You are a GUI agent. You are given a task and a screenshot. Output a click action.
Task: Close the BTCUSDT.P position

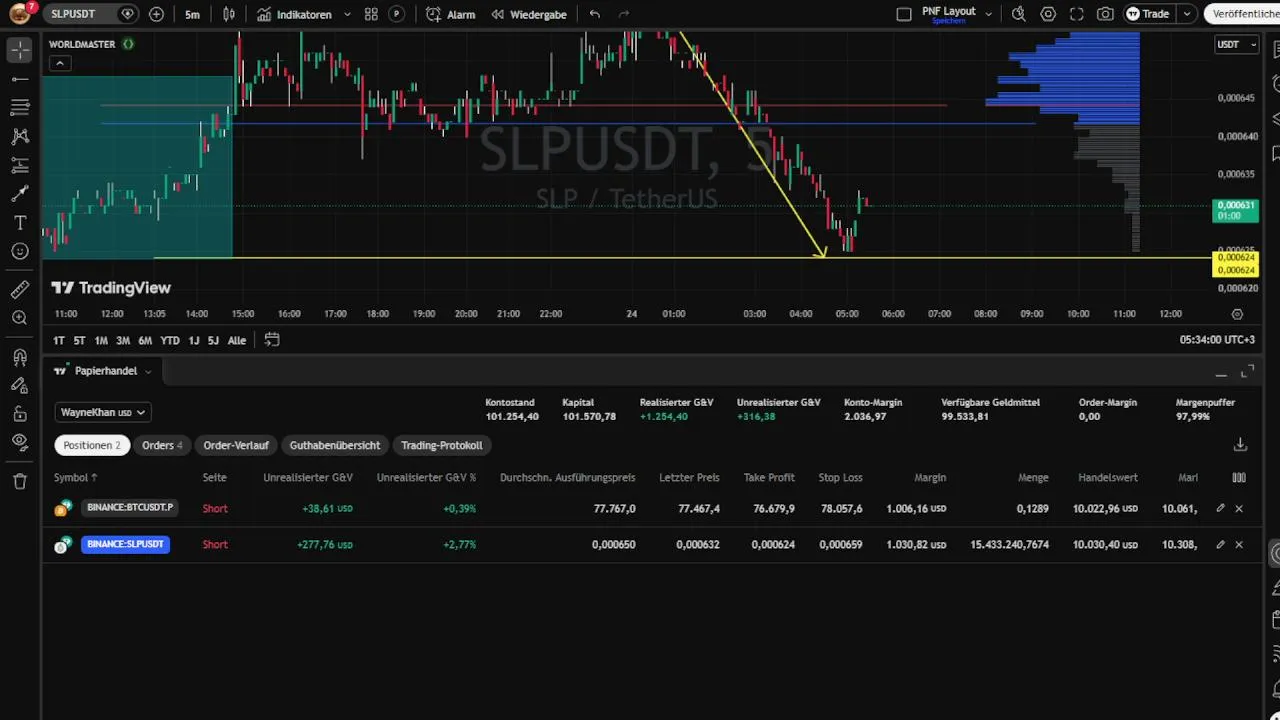(1239, 508)
